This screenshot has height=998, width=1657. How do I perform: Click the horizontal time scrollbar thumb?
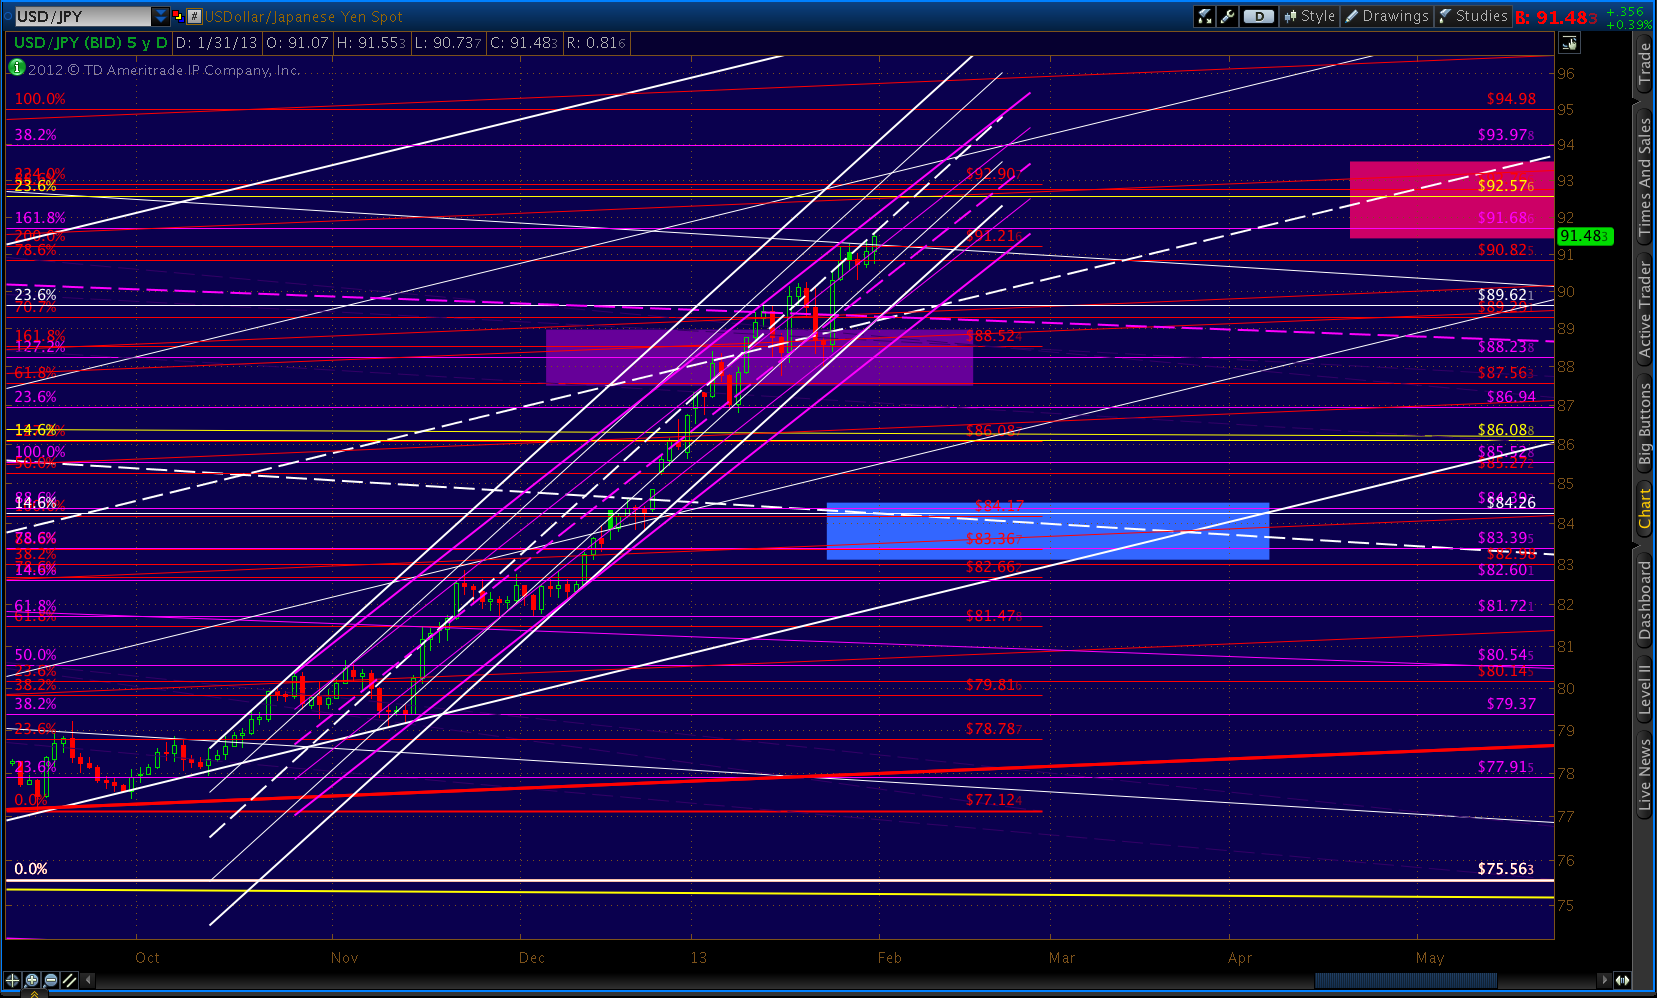click(1405, 981)
